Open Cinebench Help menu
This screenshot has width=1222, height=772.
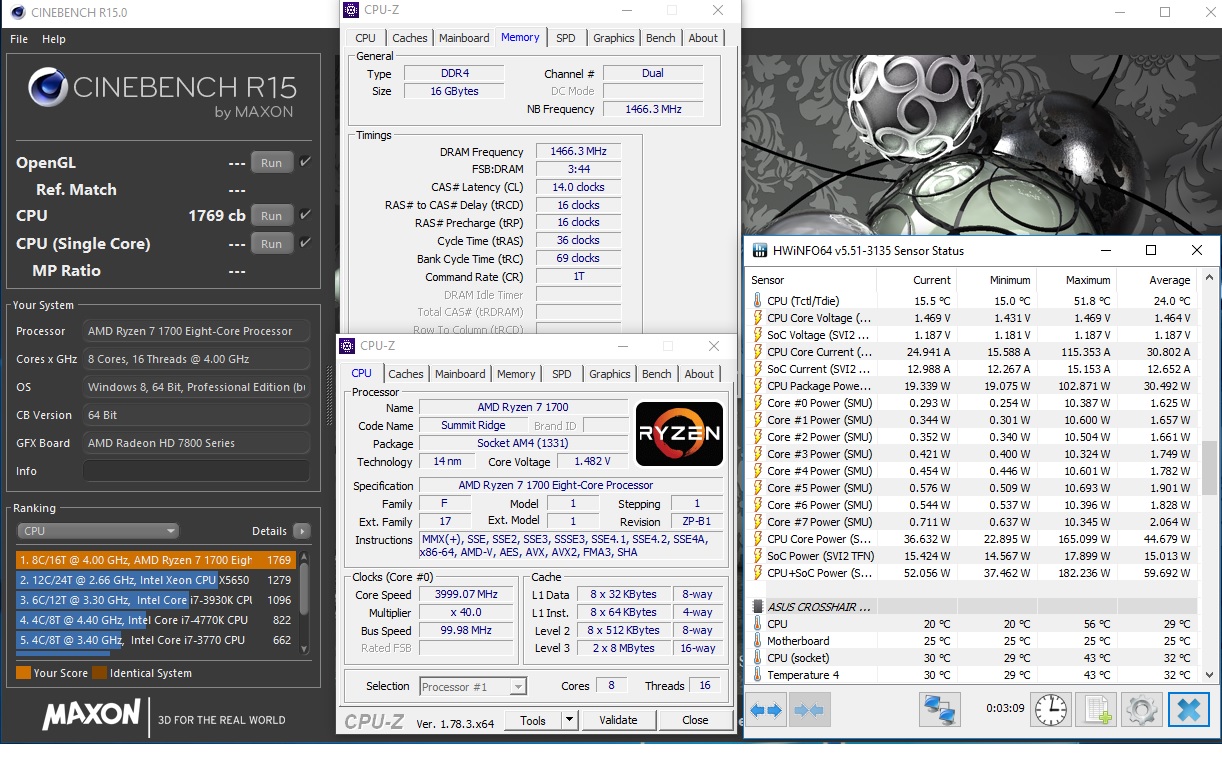click(x=54, y=39)
